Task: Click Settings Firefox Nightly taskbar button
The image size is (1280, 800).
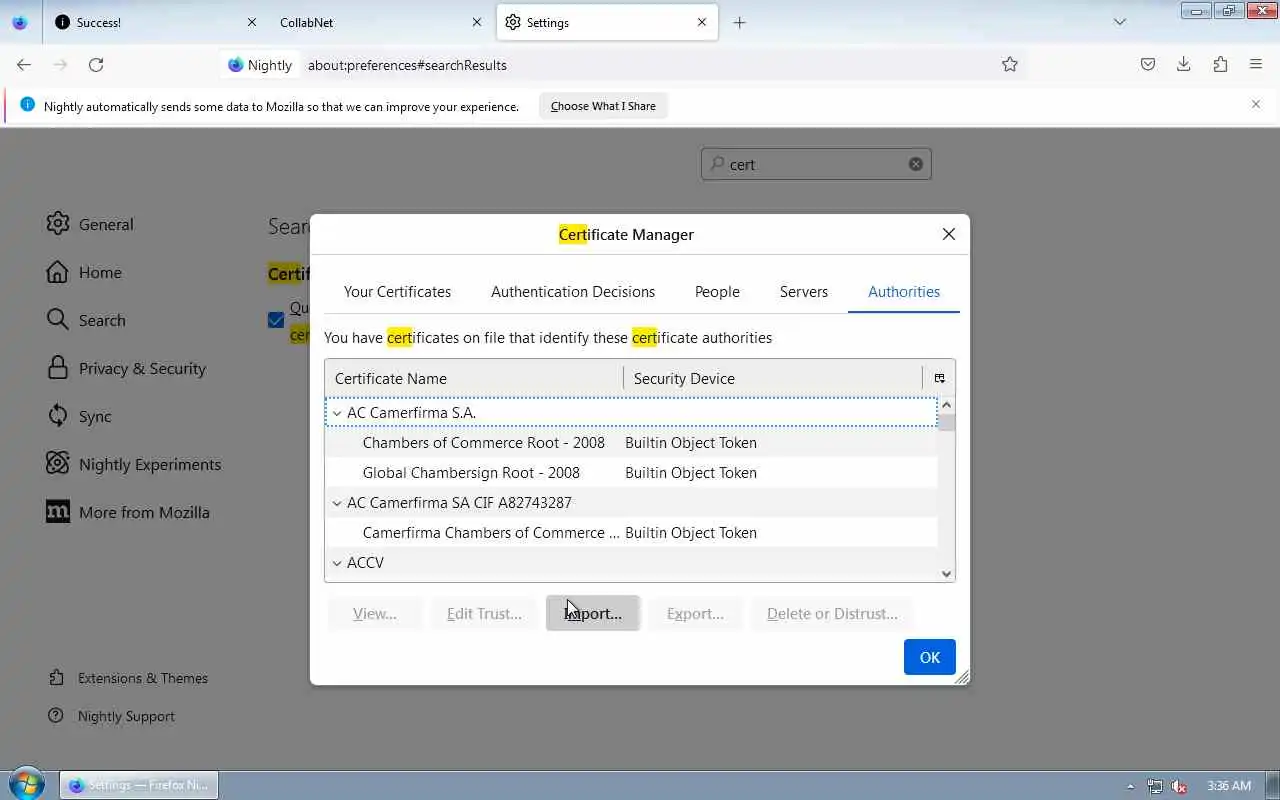Action: pos(139,785)
